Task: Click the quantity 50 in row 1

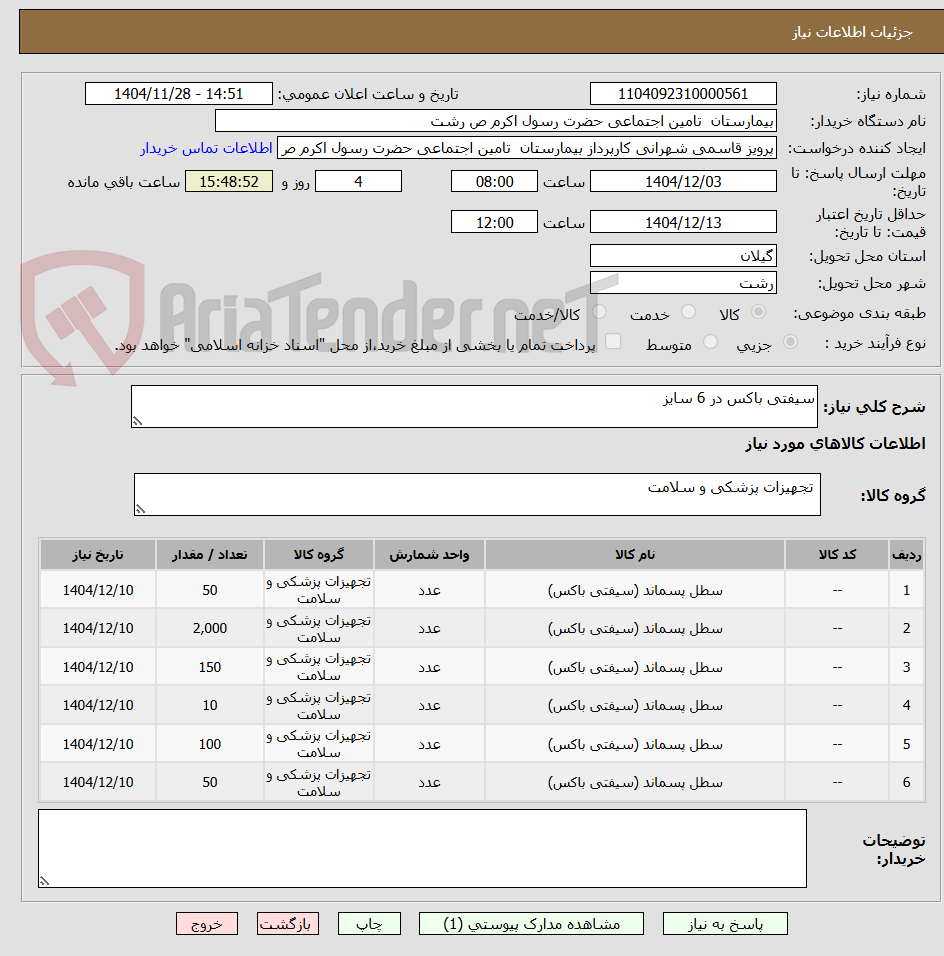Action: 210,590
